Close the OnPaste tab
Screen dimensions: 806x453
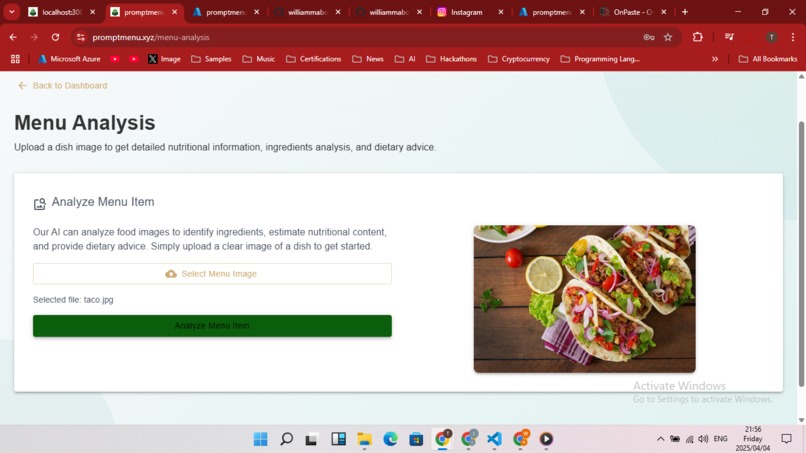point(664,12)
